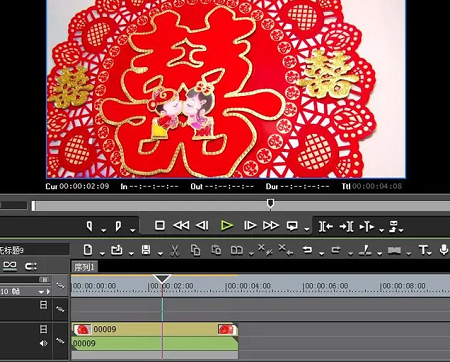Click the In point timecode field
Screen dimensions: 450x362
tap(149, 187)
